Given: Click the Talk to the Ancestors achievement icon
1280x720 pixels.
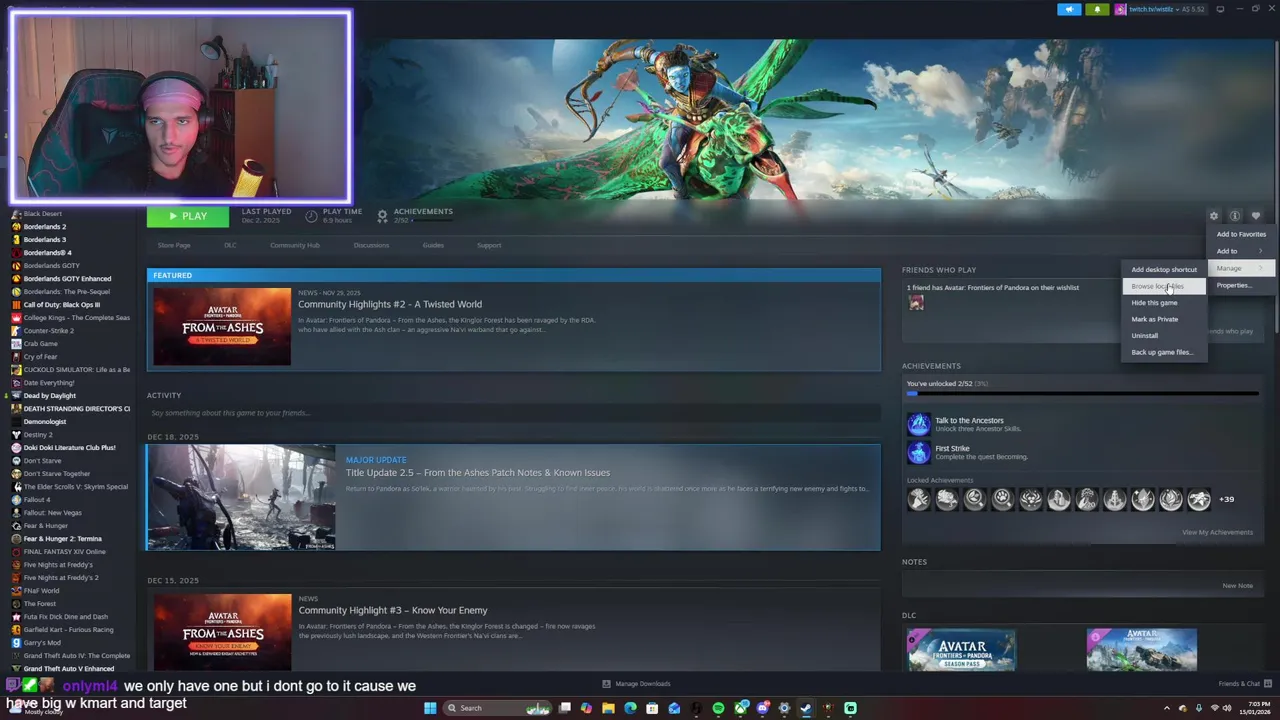Looking at the screenshot, I should point(918,424).
